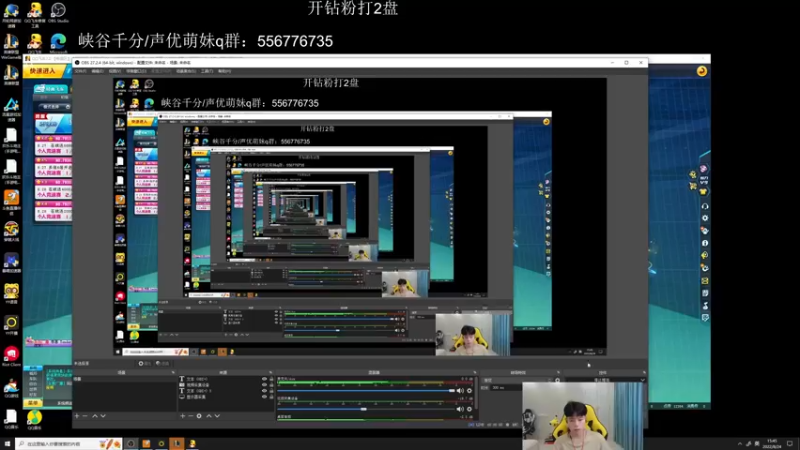Screen dimensions: 800x450
Task: Open the scene transition type dropdown
Action: pyautogui.click(x=517, y=380)
